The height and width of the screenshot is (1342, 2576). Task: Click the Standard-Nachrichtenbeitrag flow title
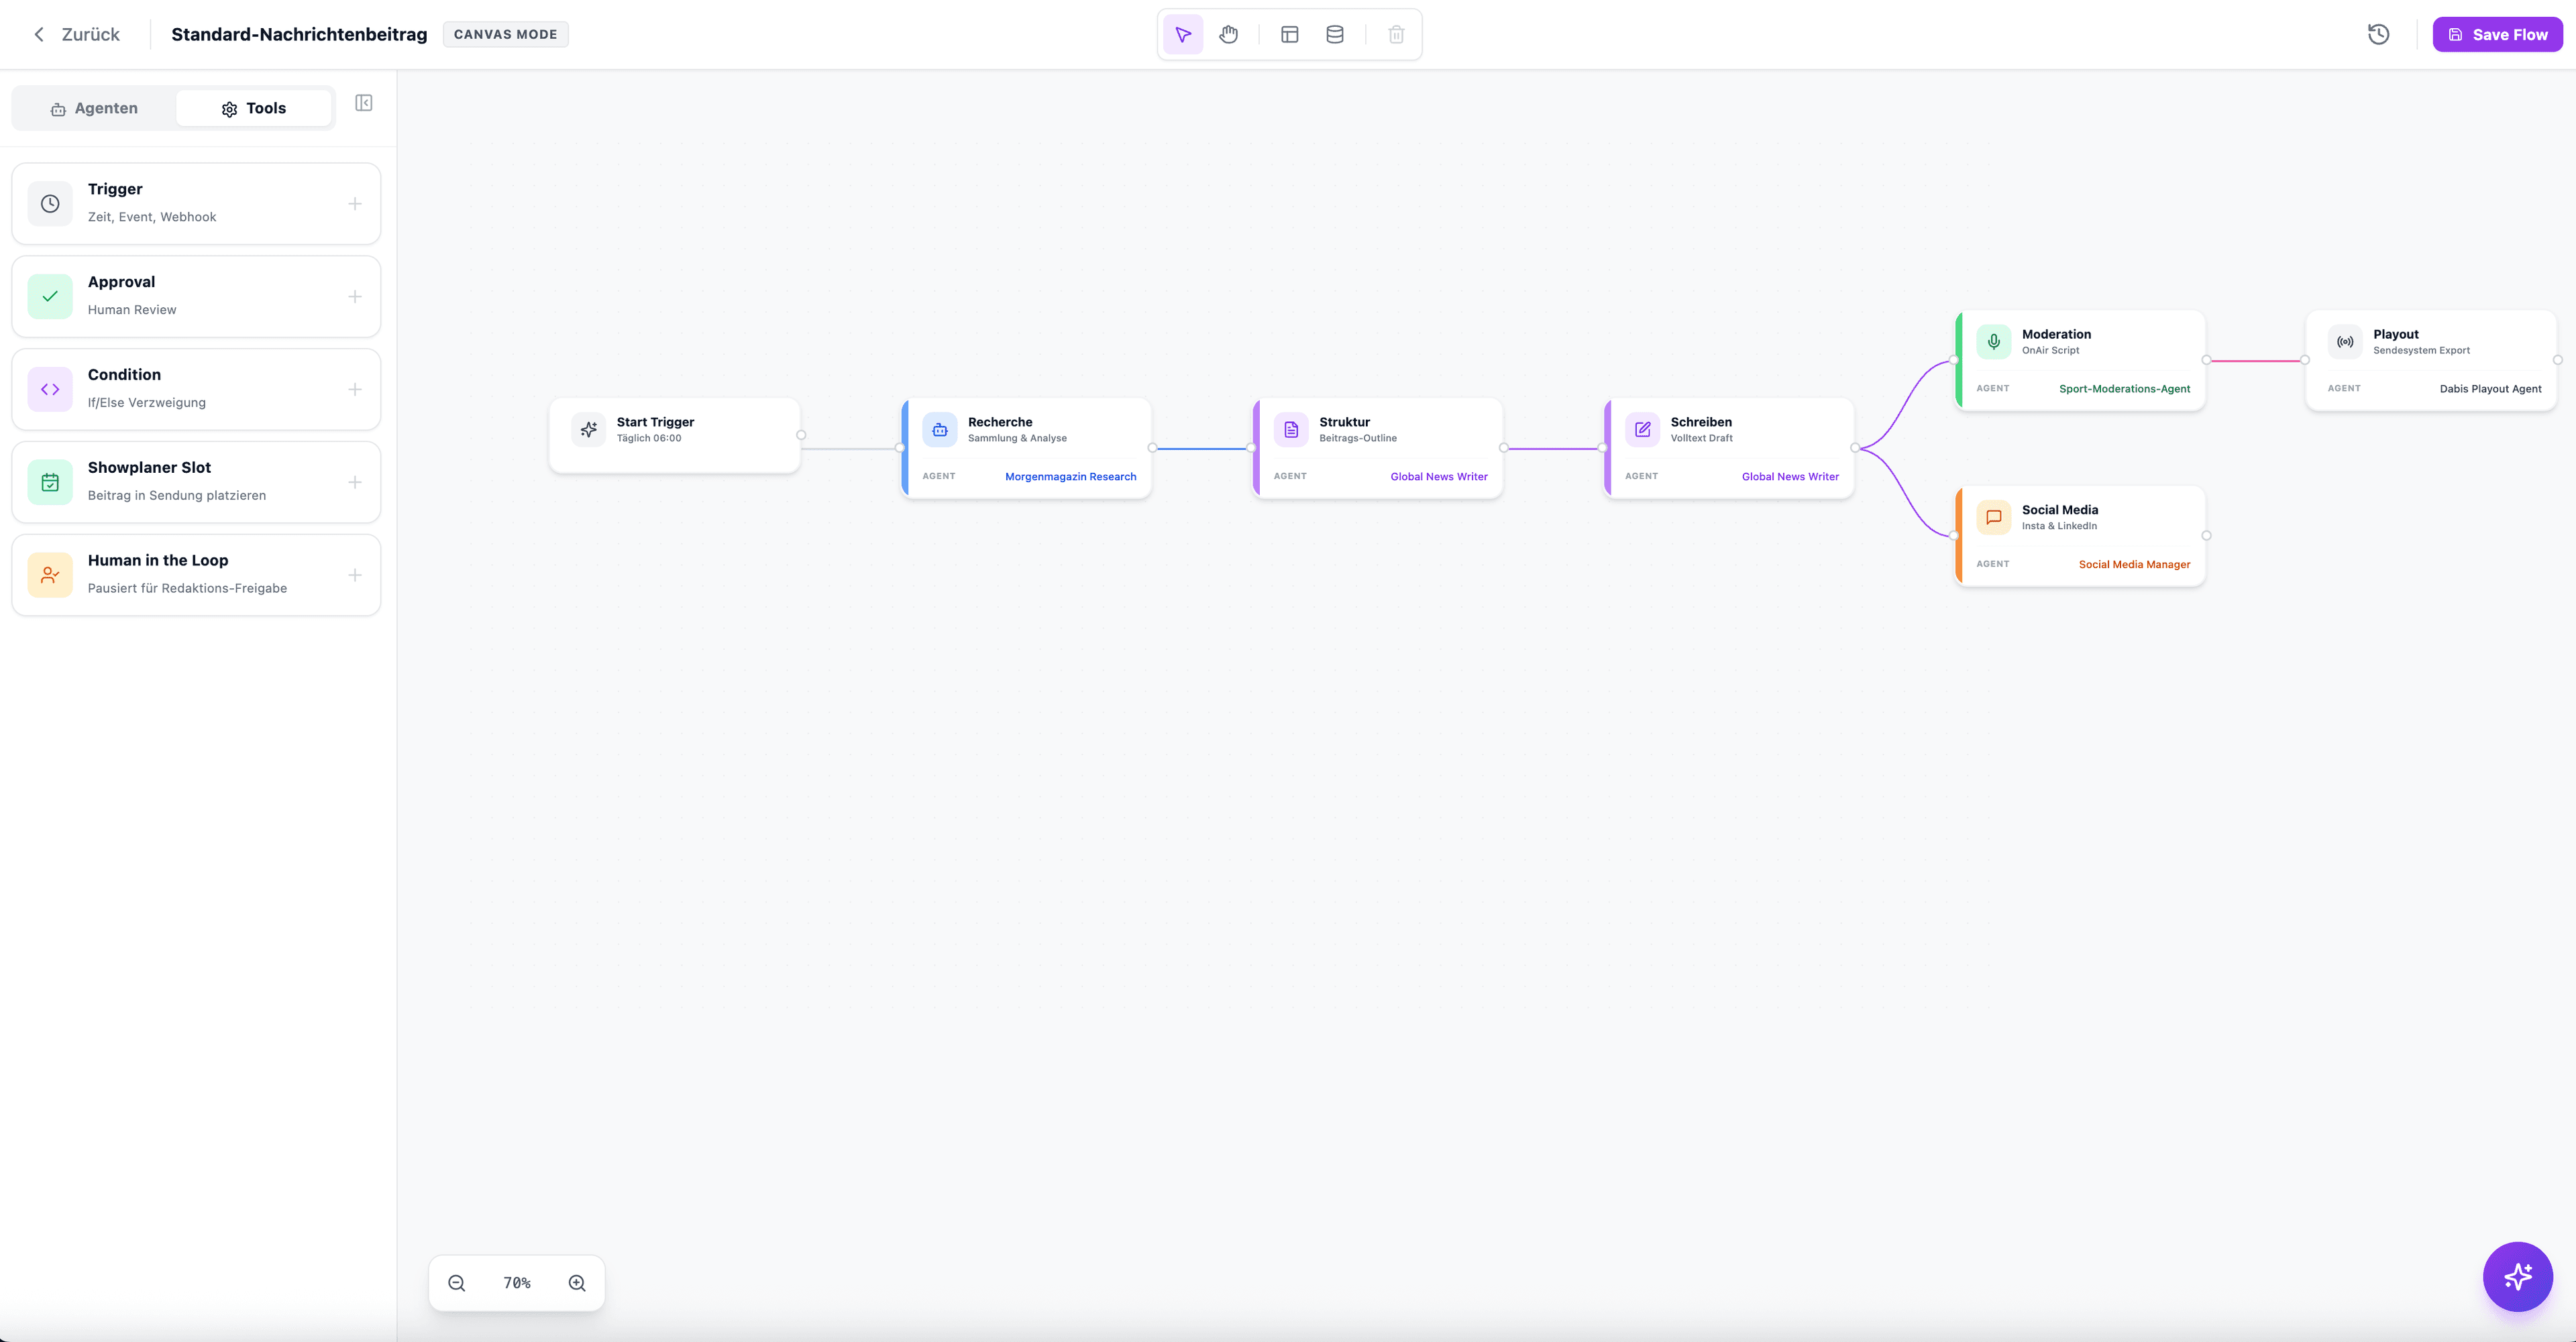(299, 34)
